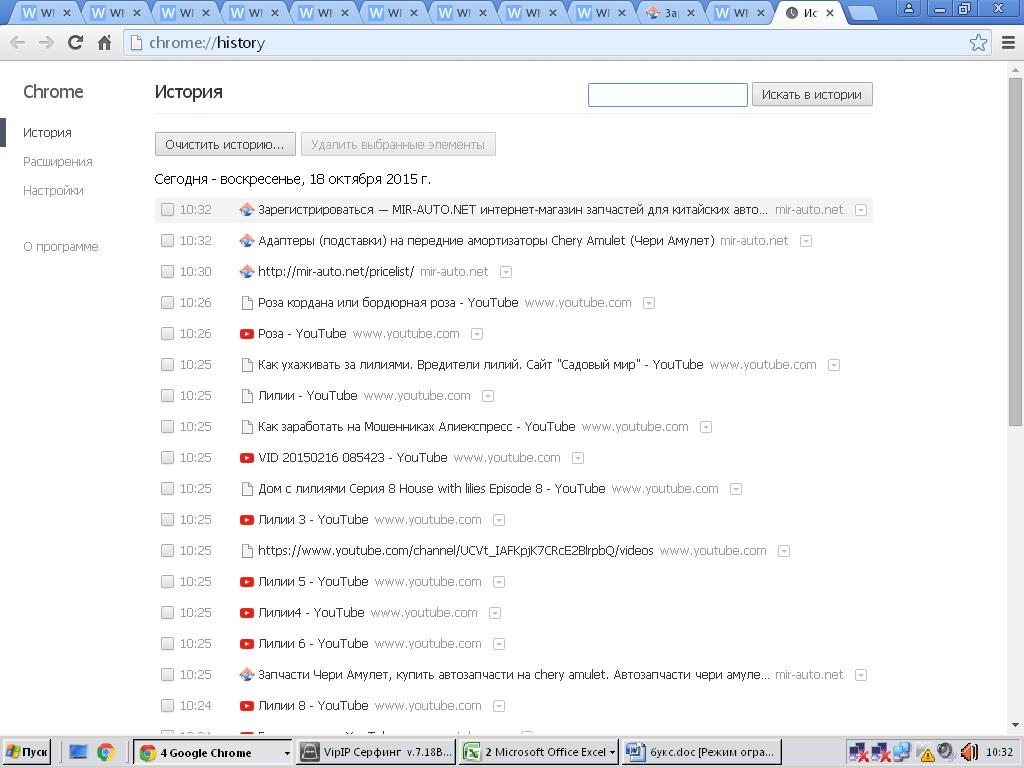Open the 'Запчасти Чери Амулет' history link
The height and width of the screenshot is (768, 1024).
(514, 675)
